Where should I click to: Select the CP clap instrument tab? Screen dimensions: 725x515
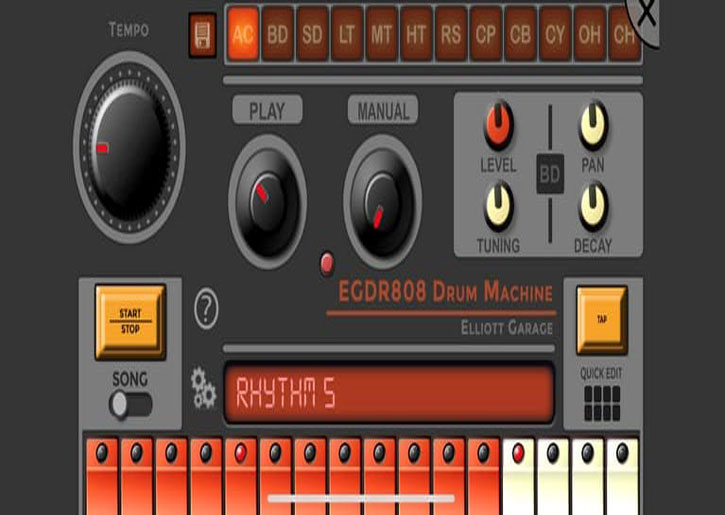point(485,36)
